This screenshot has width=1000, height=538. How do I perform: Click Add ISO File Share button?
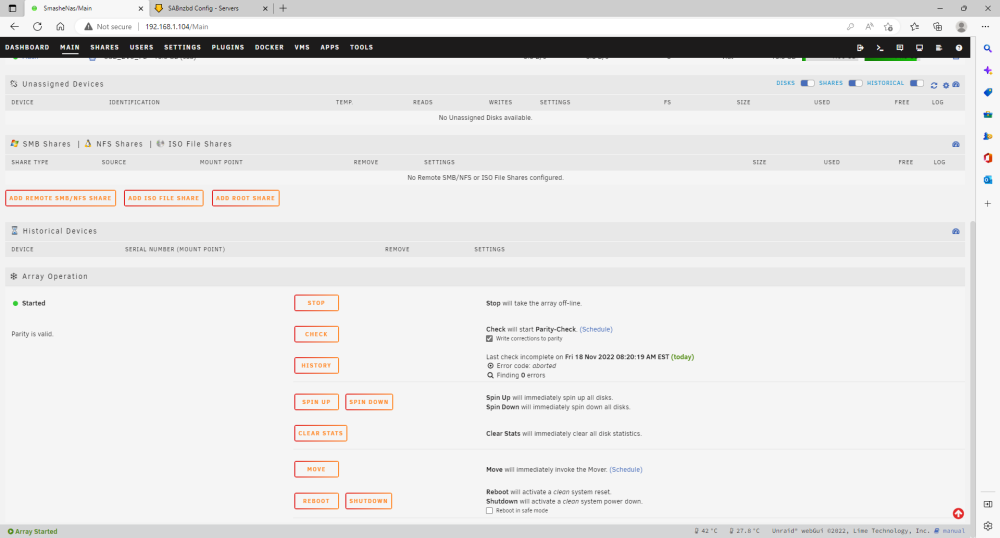[x=164, y=198]
